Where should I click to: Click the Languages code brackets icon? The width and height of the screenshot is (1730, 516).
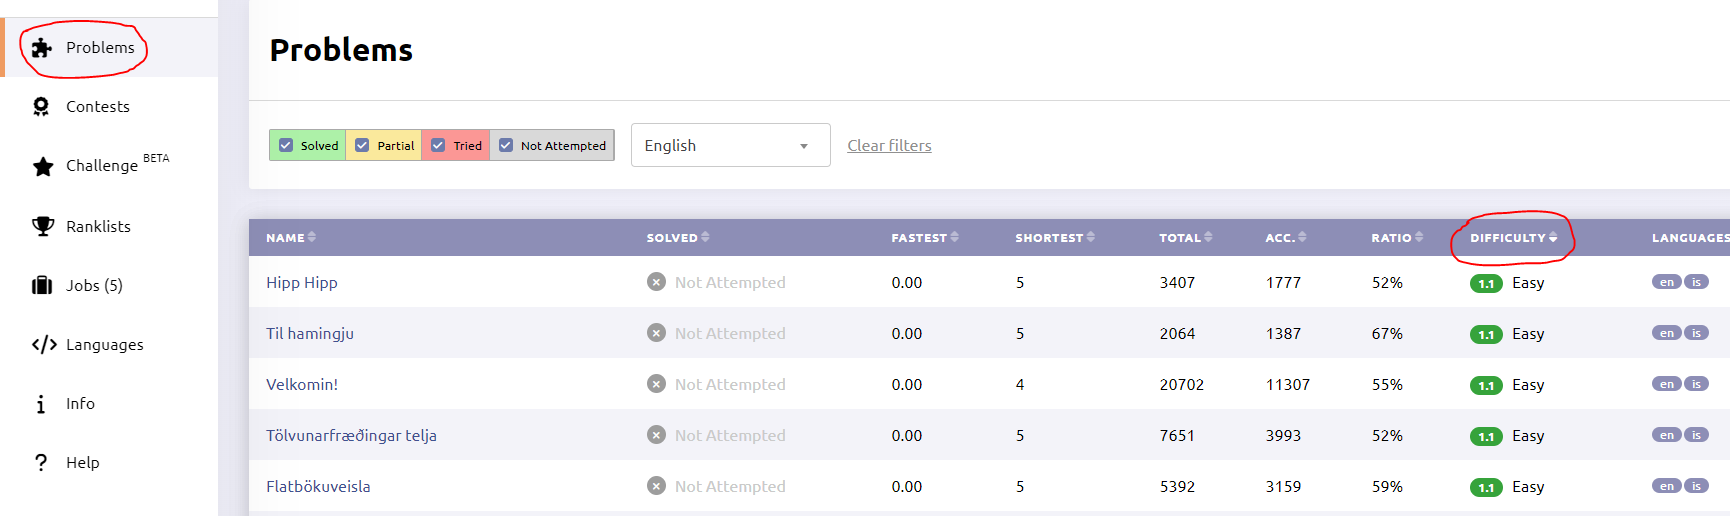click(x=44, y=345)
